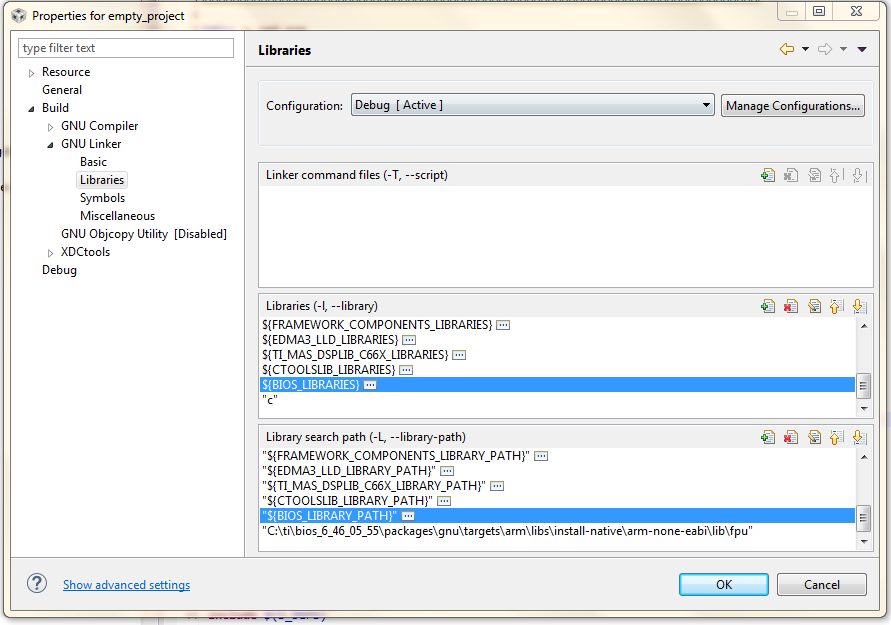Edit icon in Linker command files toolbar
Viewport: 891px width, 625px height.
click(814, 175)
